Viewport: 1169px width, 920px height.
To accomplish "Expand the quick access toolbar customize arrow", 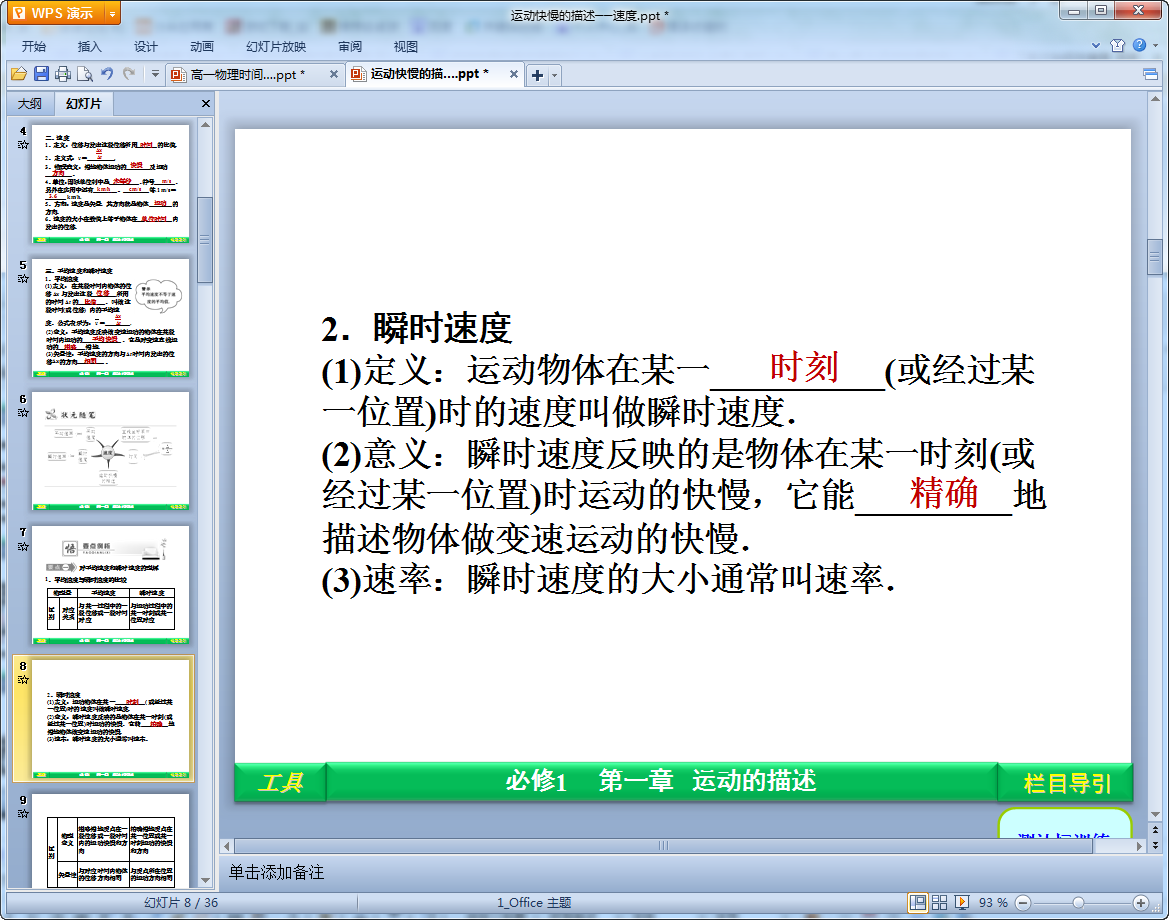I will coord(155,74).
